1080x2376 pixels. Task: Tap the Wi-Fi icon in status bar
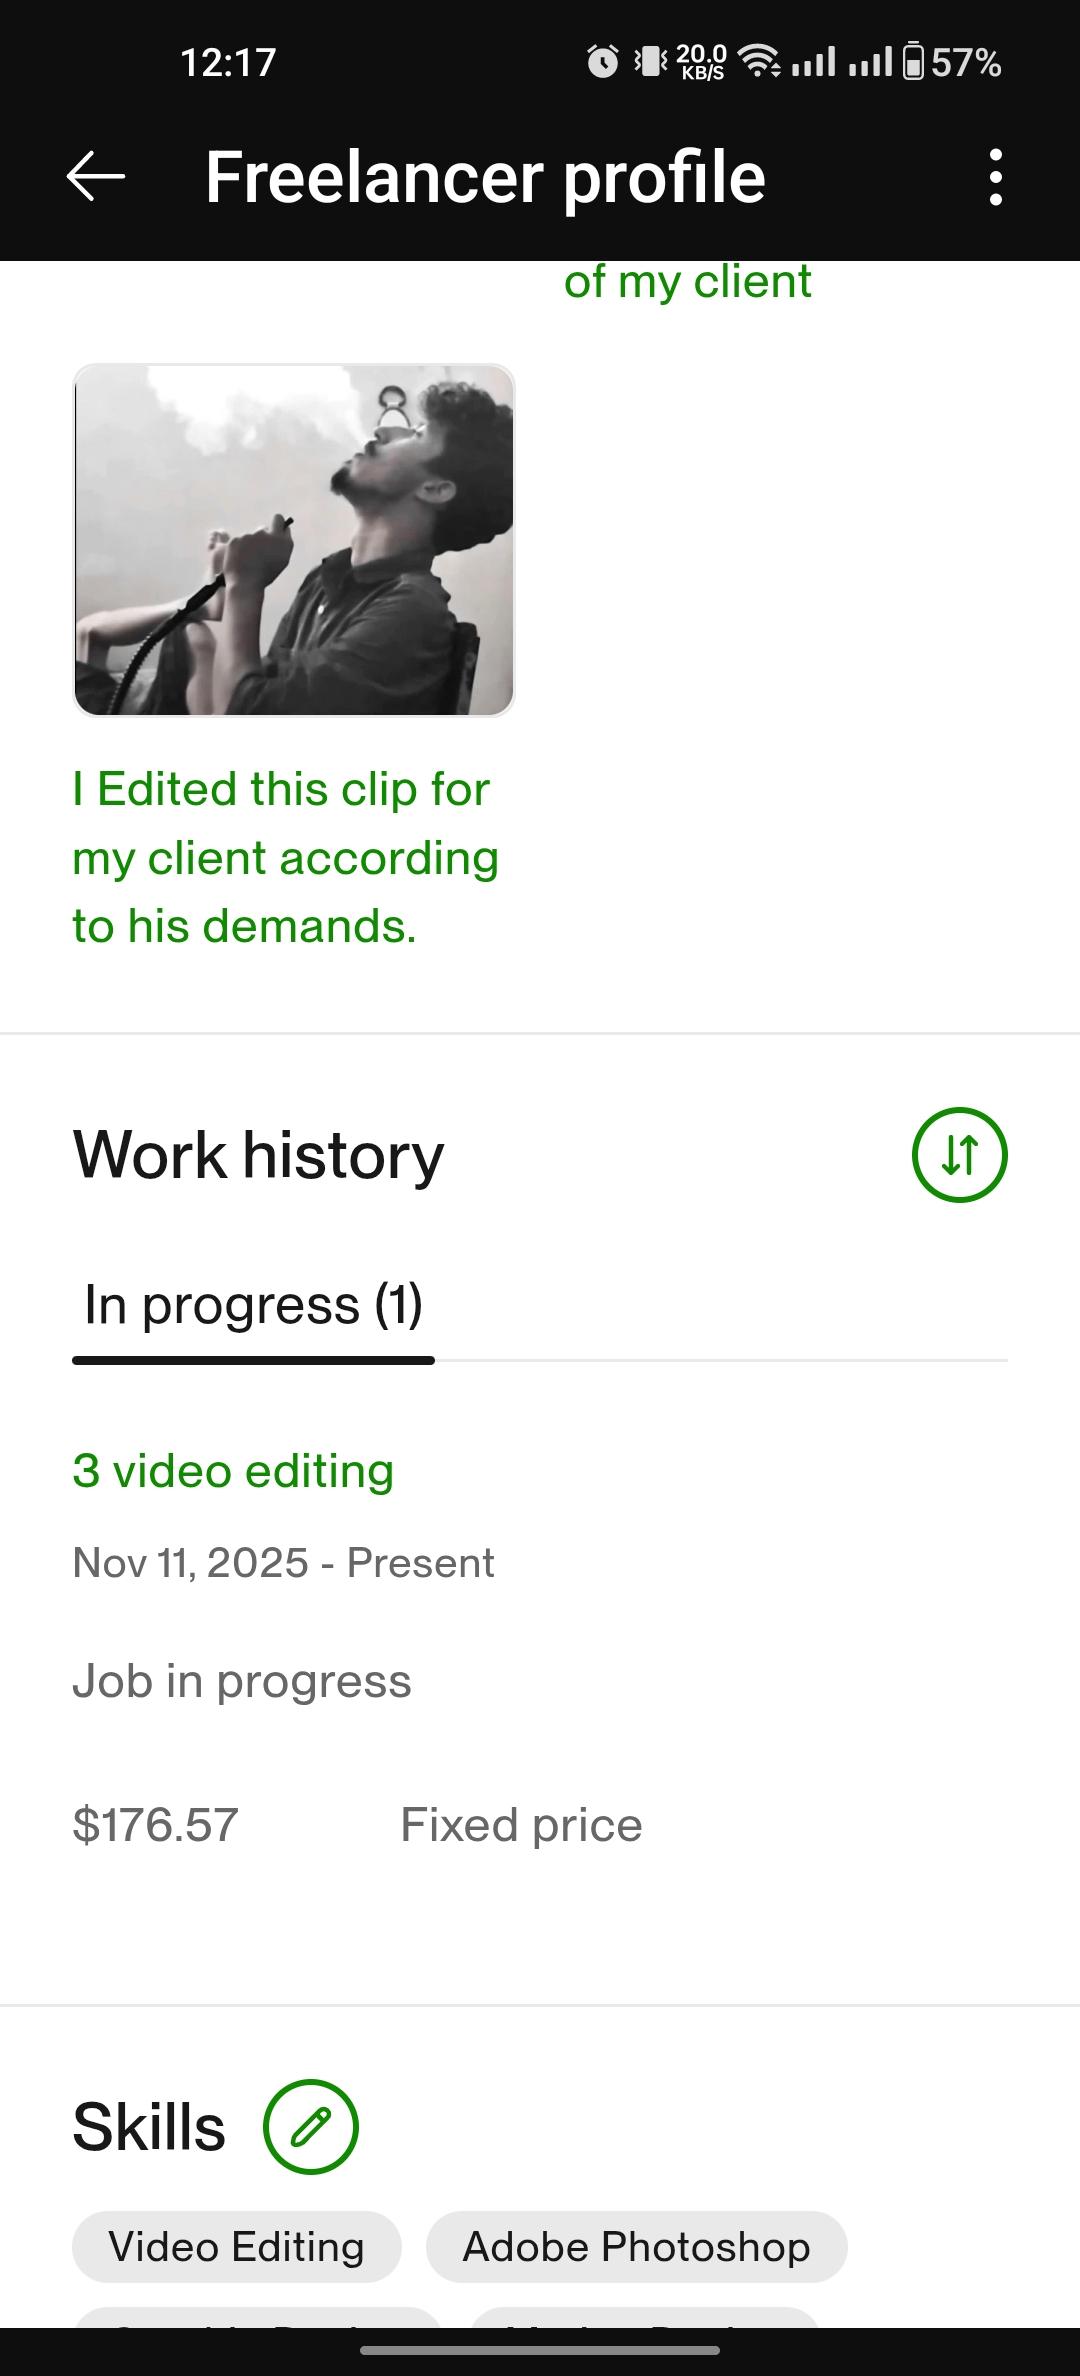pyautogui.click(x=760, y=62)
